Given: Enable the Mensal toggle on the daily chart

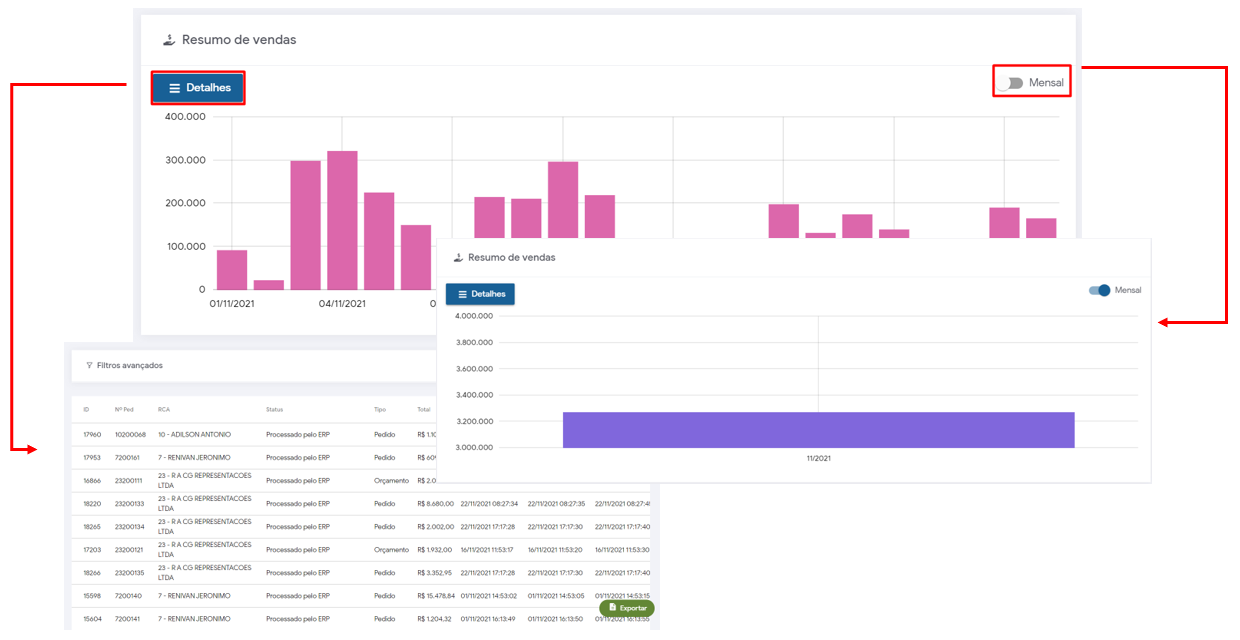Looking at the screenshot, I should (1011, 83).
